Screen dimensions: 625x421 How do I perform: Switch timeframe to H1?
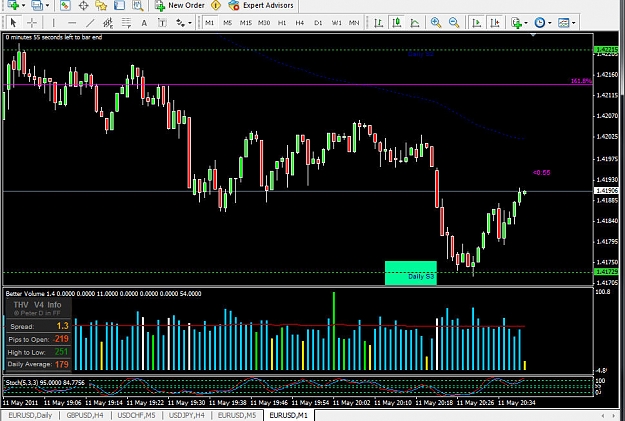[x=282, y=23]
